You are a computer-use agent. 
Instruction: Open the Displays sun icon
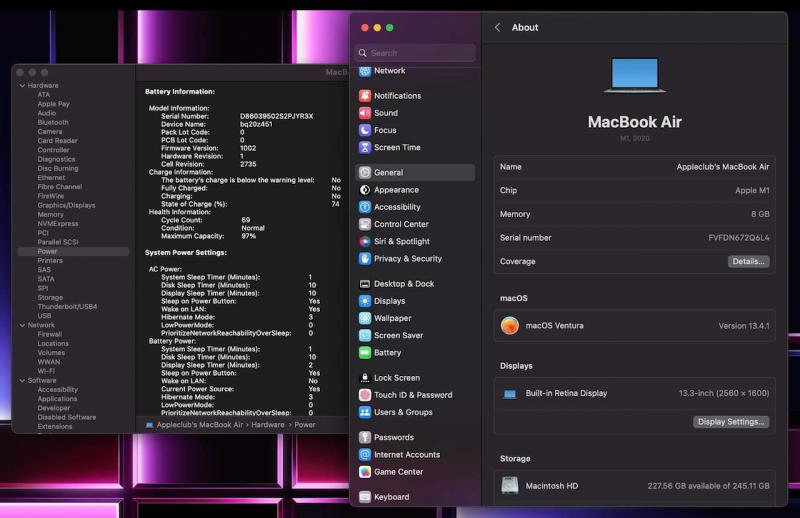(x=364, y=301)
